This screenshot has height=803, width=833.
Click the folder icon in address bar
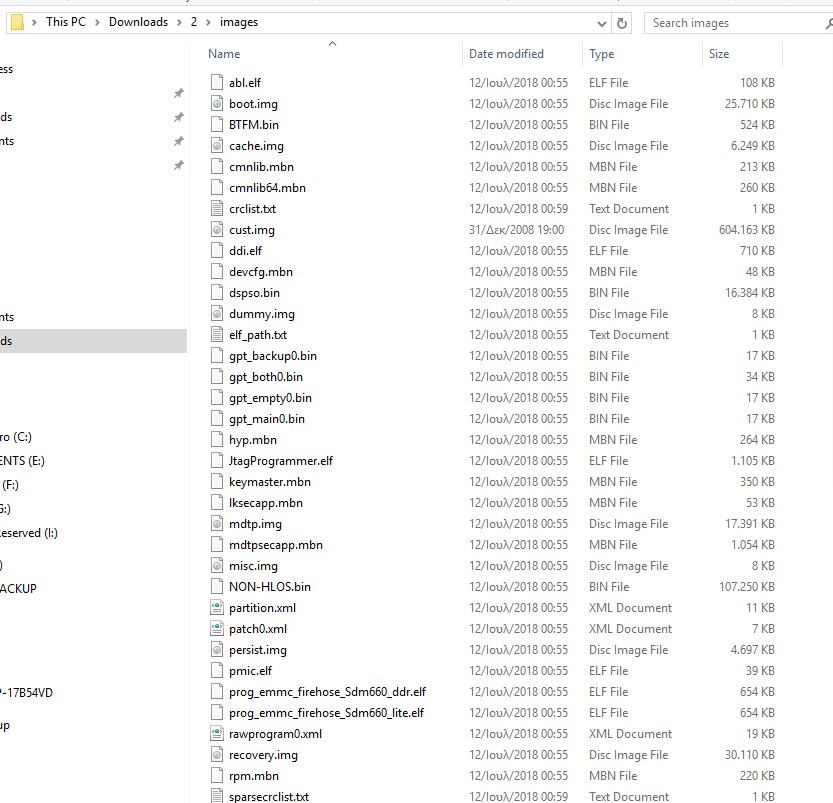pyautogui.click(x=17, y=22)
